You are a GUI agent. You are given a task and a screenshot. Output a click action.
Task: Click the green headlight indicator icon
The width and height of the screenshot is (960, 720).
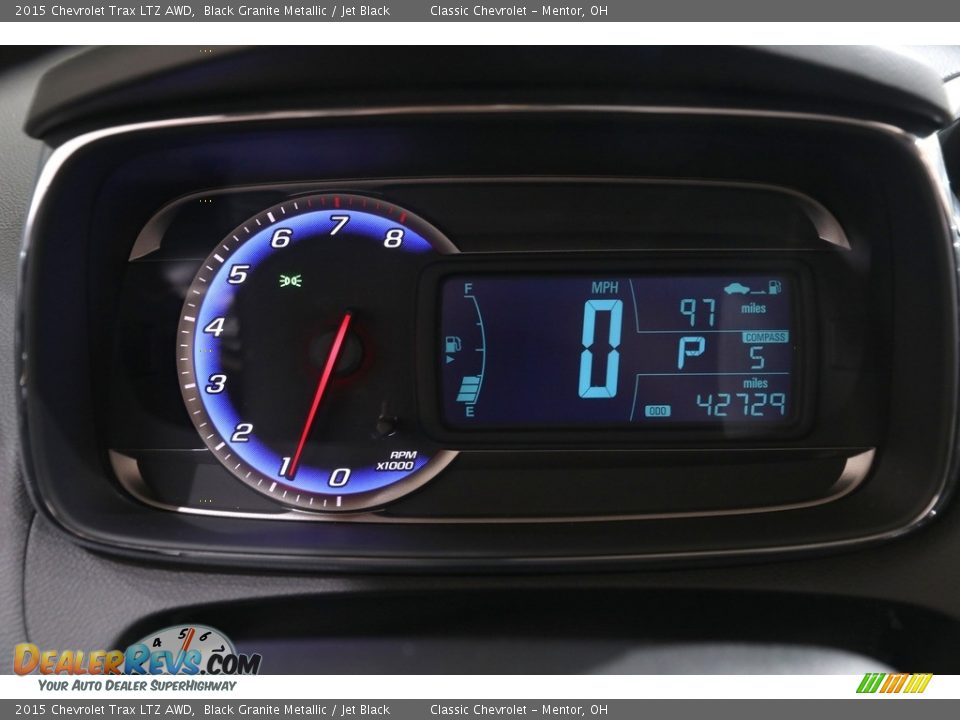coord(290,280)
